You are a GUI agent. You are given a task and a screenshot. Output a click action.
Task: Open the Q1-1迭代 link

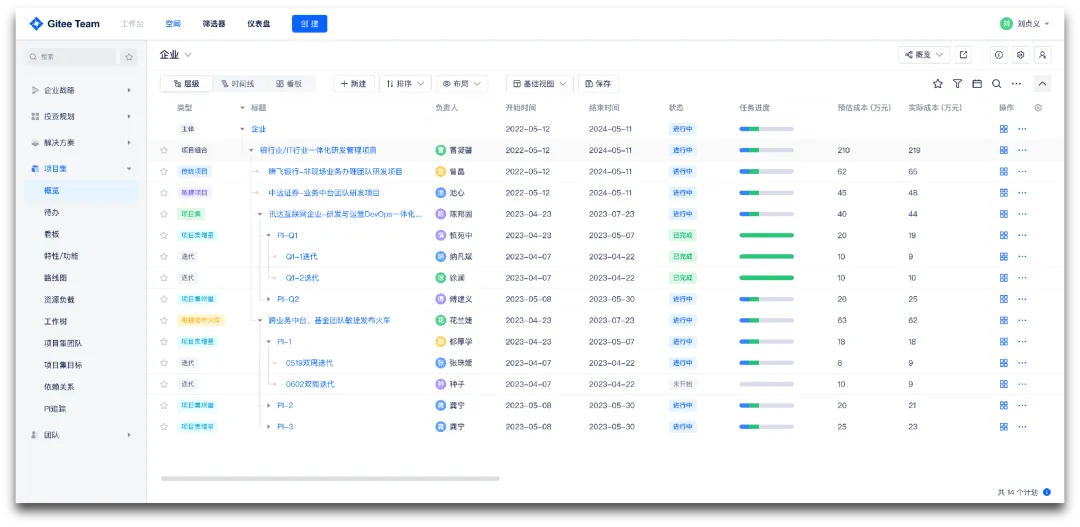coord(302,257)
